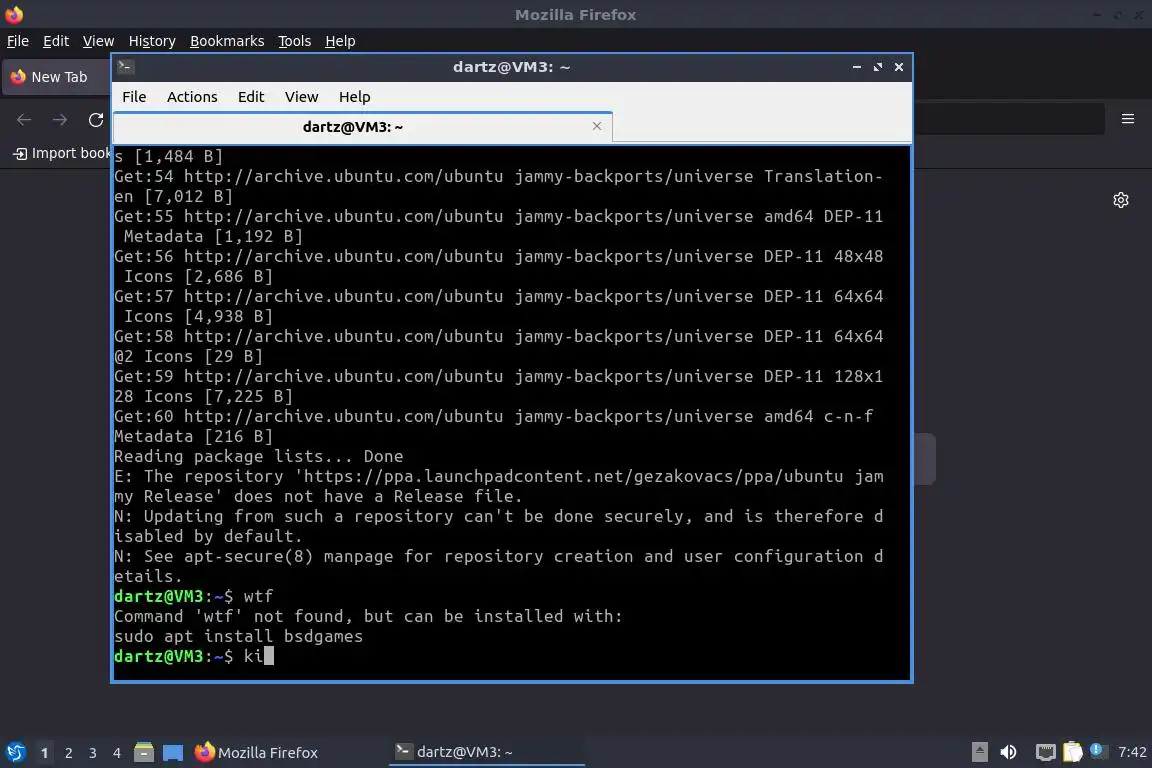
Task: Open Firefox File menu
Action: [18, 41]
